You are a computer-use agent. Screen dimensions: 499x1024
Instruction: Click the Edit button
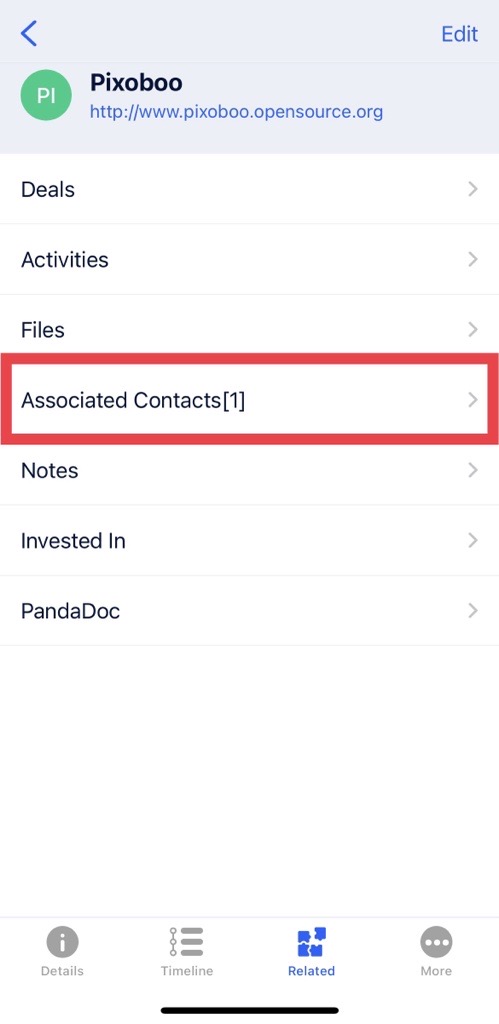[x=459, y=34]
